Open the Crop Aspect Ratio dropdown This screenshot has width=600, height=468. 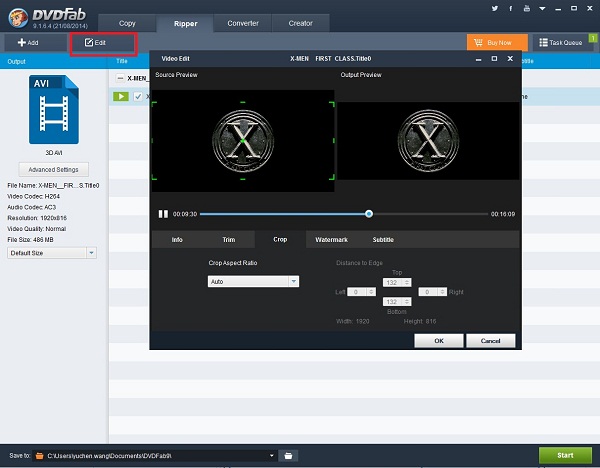pyautogui.click(x=253, y=282)
